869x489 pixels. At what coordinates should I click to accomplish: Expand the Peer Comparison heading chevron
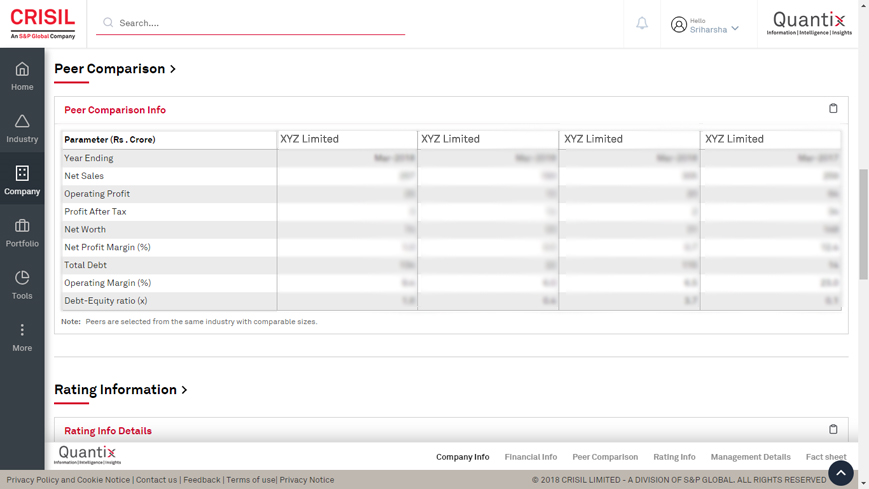coord(173,69)
